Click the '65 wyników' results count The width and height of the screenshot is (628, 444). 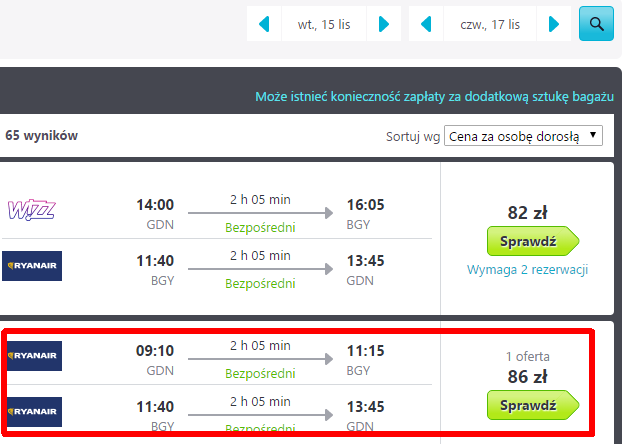[x=41, y=135]
